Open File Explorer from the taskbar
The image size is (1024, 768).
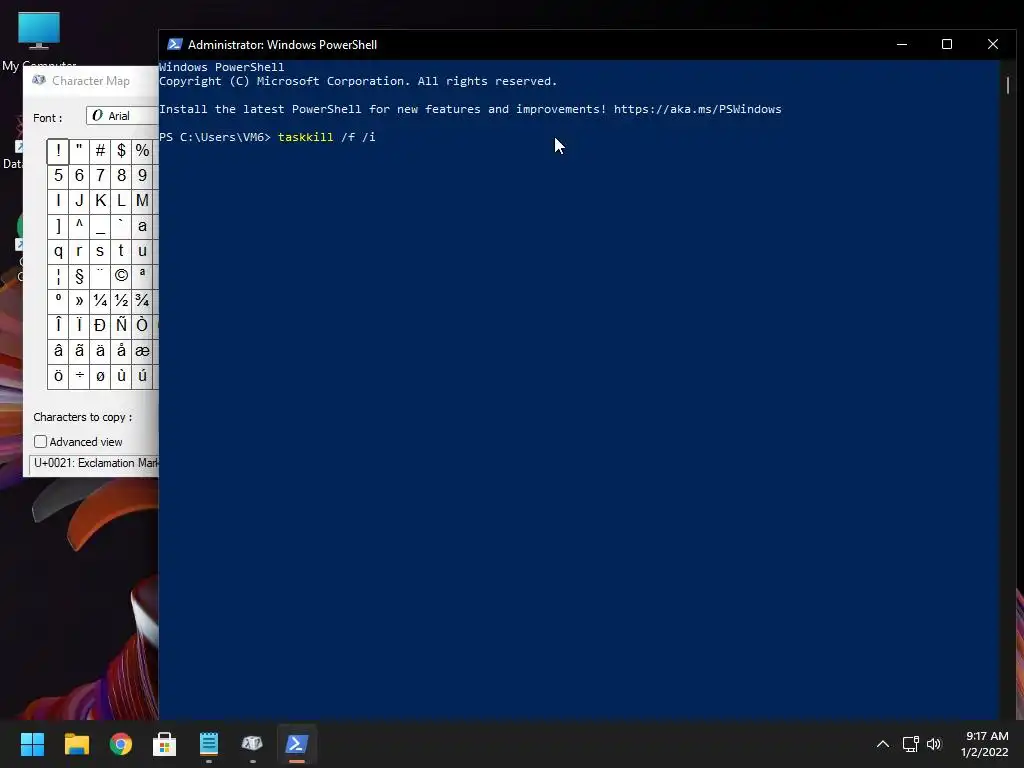(76, 743)
